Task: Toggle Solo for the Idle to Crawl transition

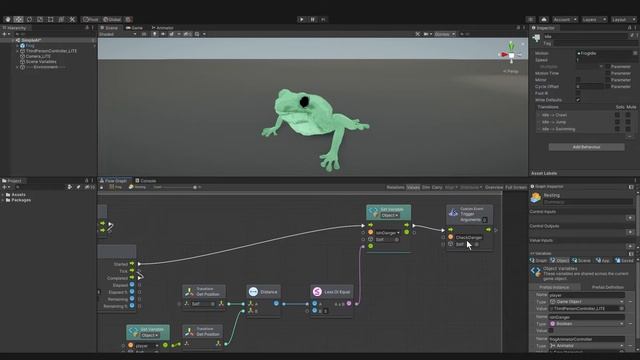Action: (617, 115)
